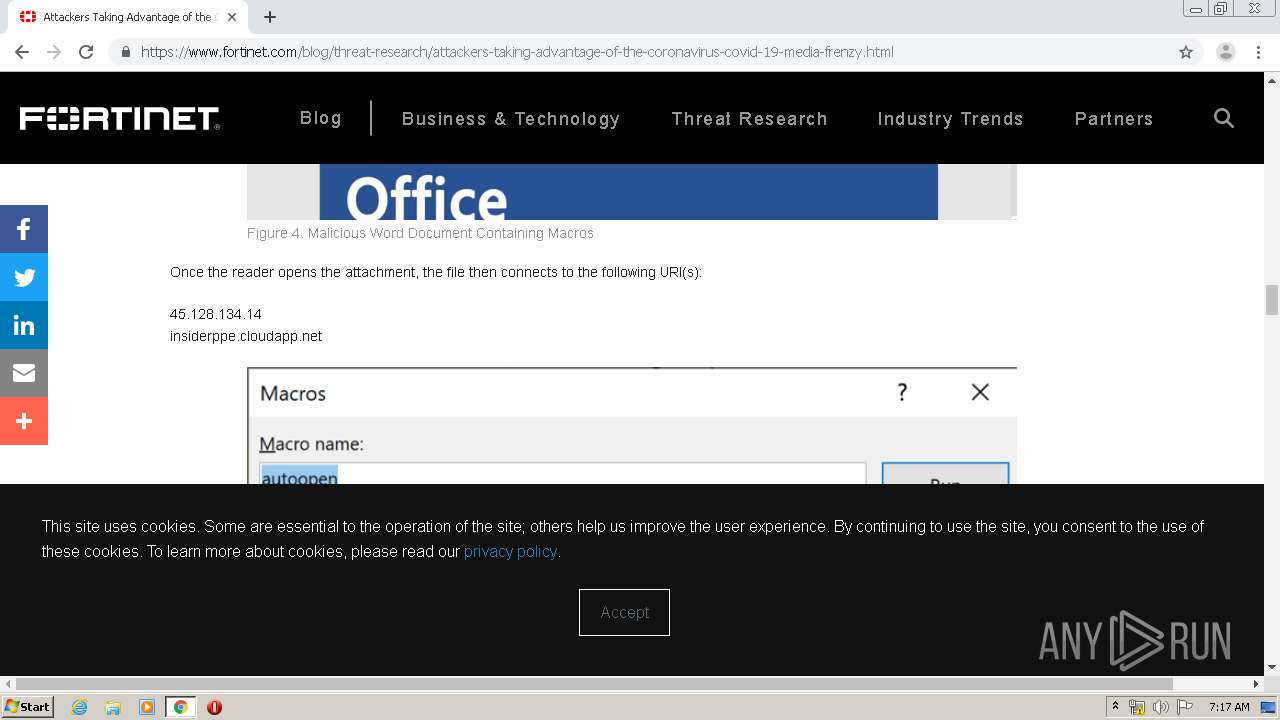Screen dimensions: 1280x720
Task: Select the Attackers Taking Advantage tab
Action: pyautogui.click(x=128, y=17)
